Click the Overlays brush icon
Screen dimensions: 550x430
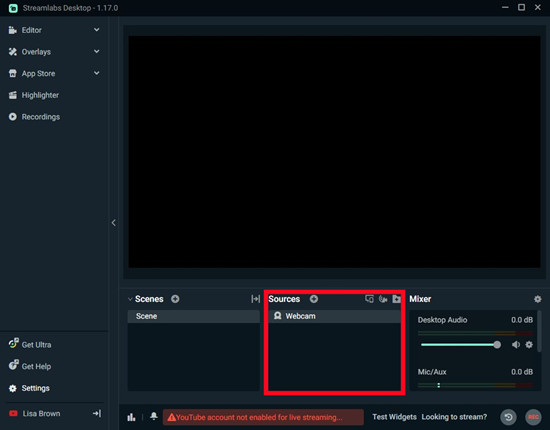pos(13,52)
